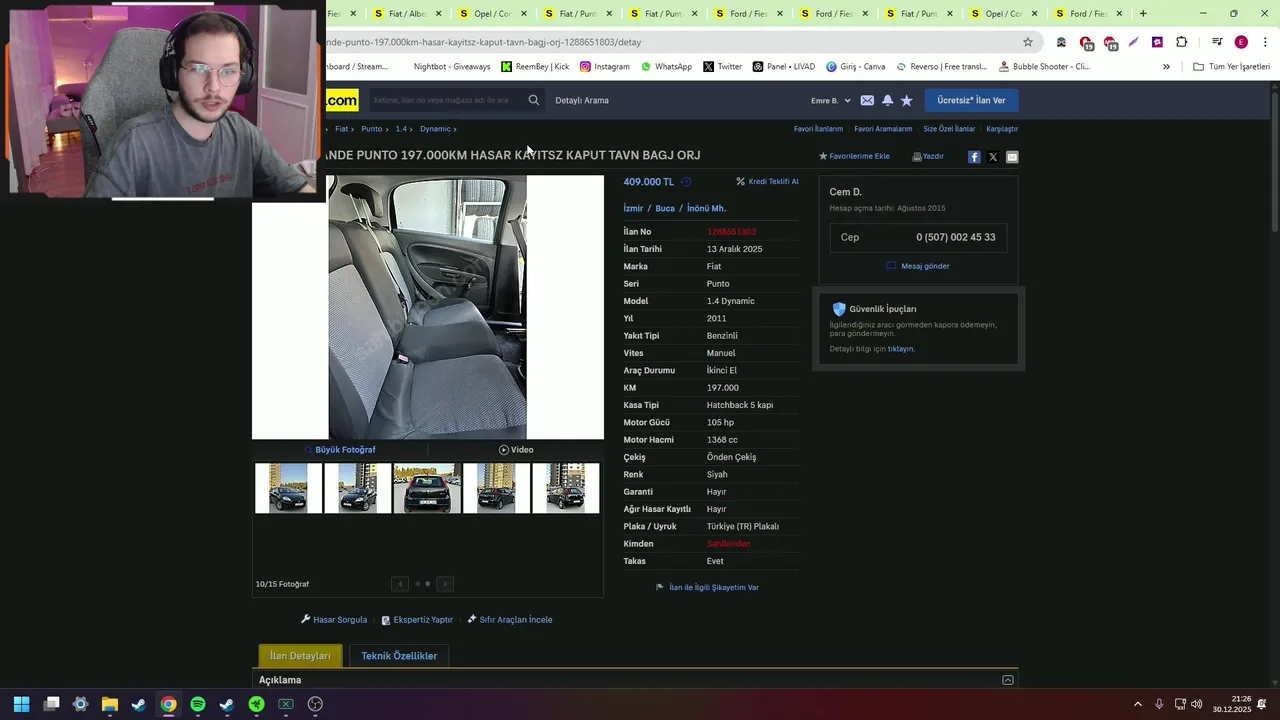Play the listing Video
Viewport: 1280px width, 720px height.
(516, 450)
